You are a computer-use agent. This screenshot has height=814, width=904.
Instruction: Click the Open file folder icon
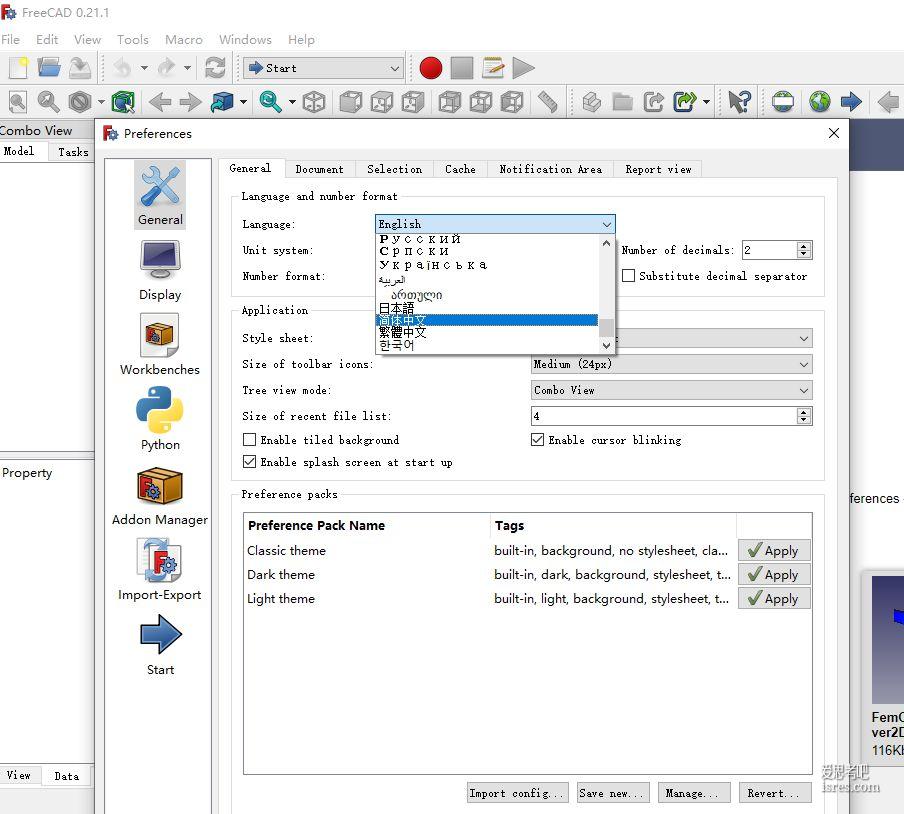49,67
